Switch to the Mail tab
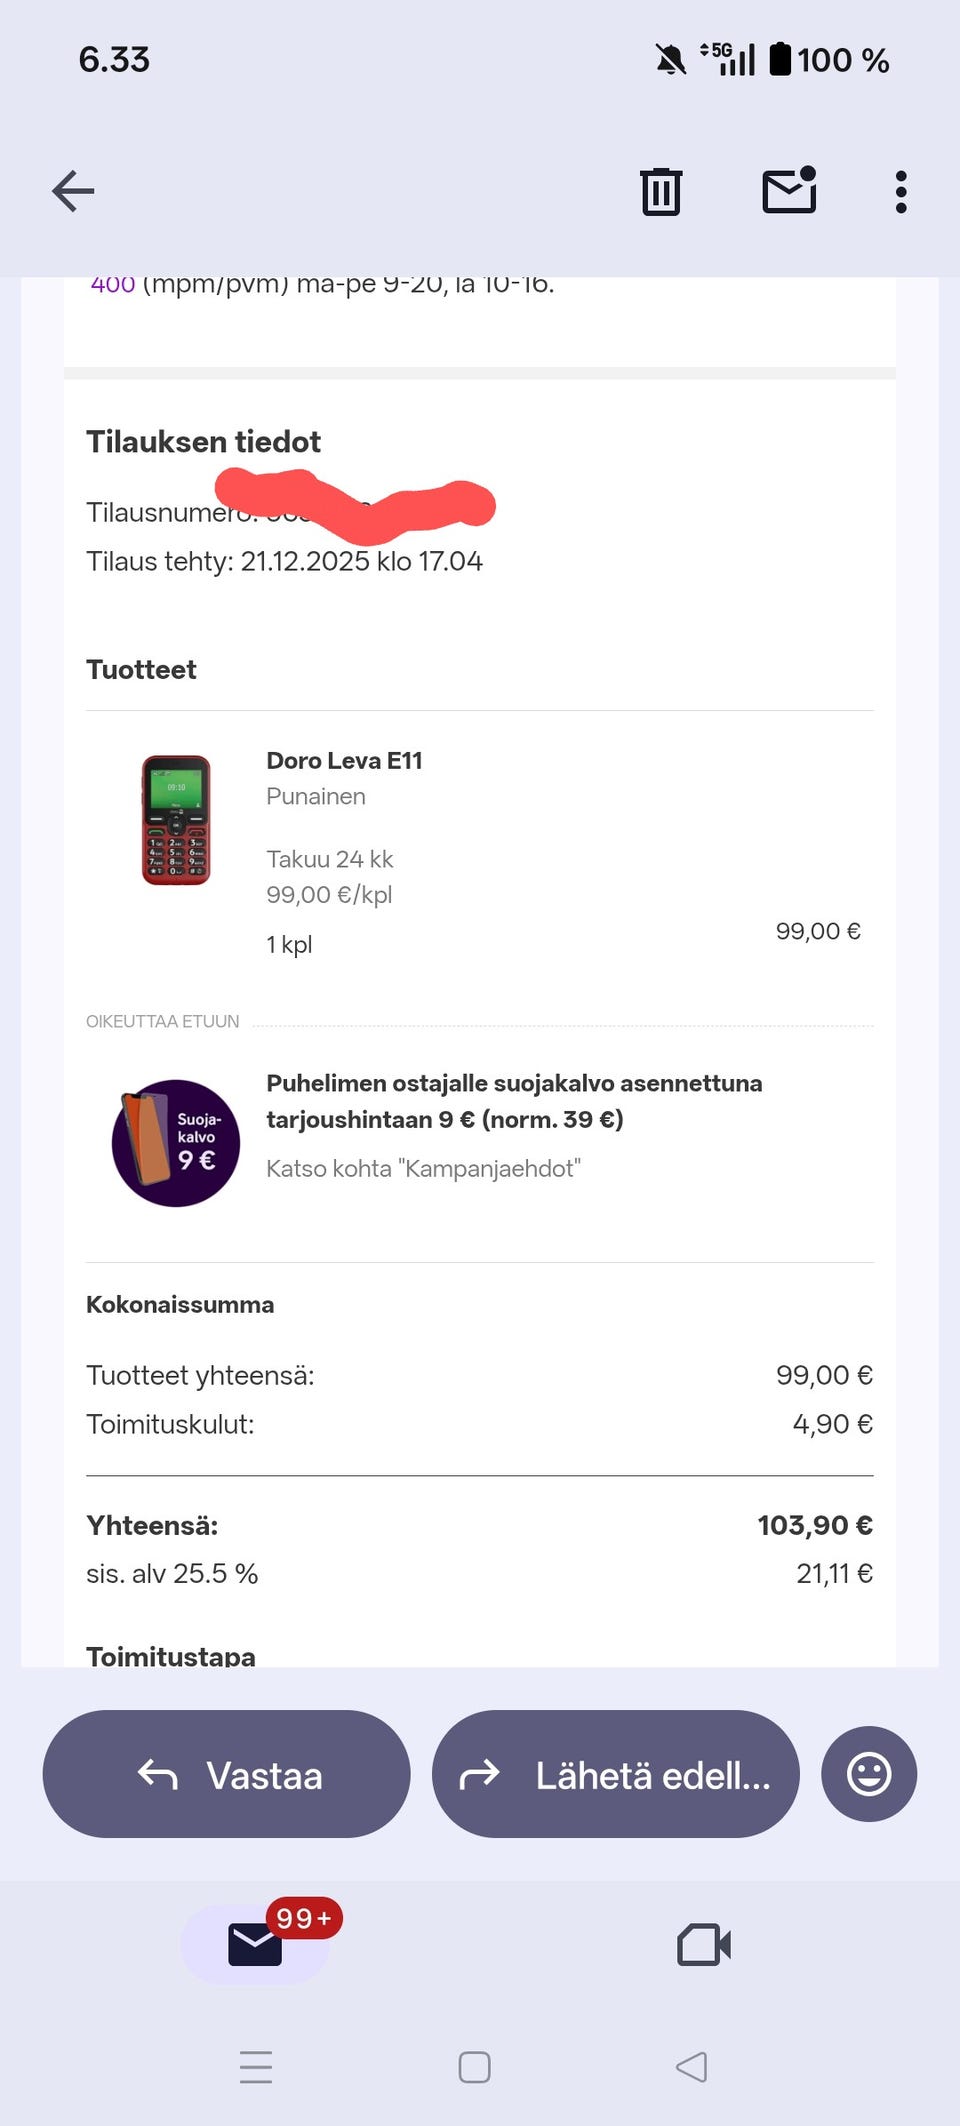 pos(255,1944)
